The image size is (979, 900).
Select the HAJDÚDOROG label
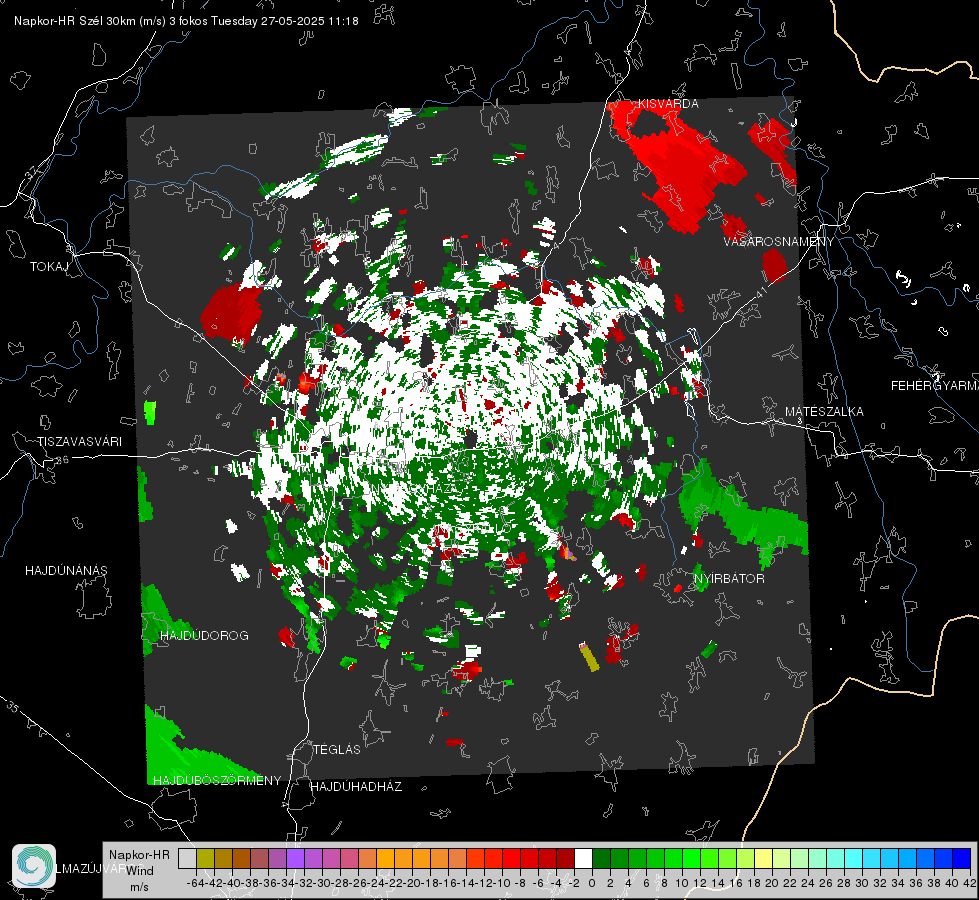[204, 635]
